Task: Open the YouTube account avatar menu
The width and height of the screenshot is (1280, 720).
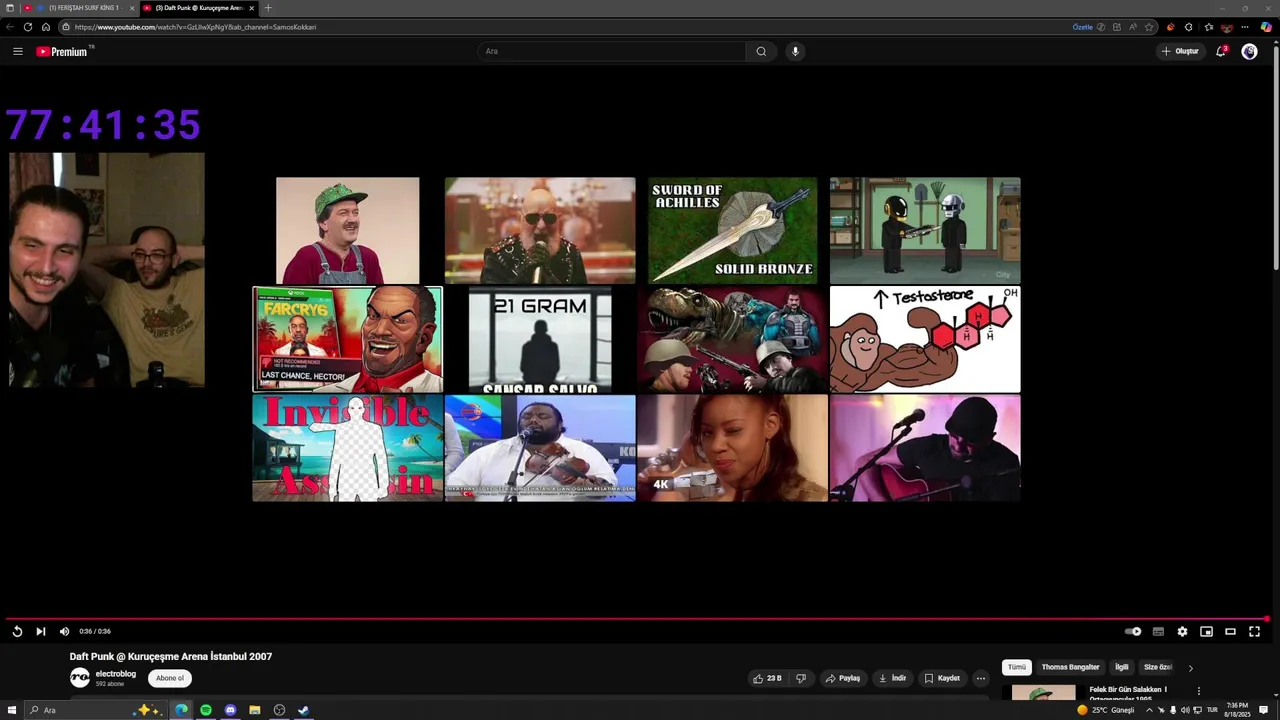Action: tap(1249, 51)
